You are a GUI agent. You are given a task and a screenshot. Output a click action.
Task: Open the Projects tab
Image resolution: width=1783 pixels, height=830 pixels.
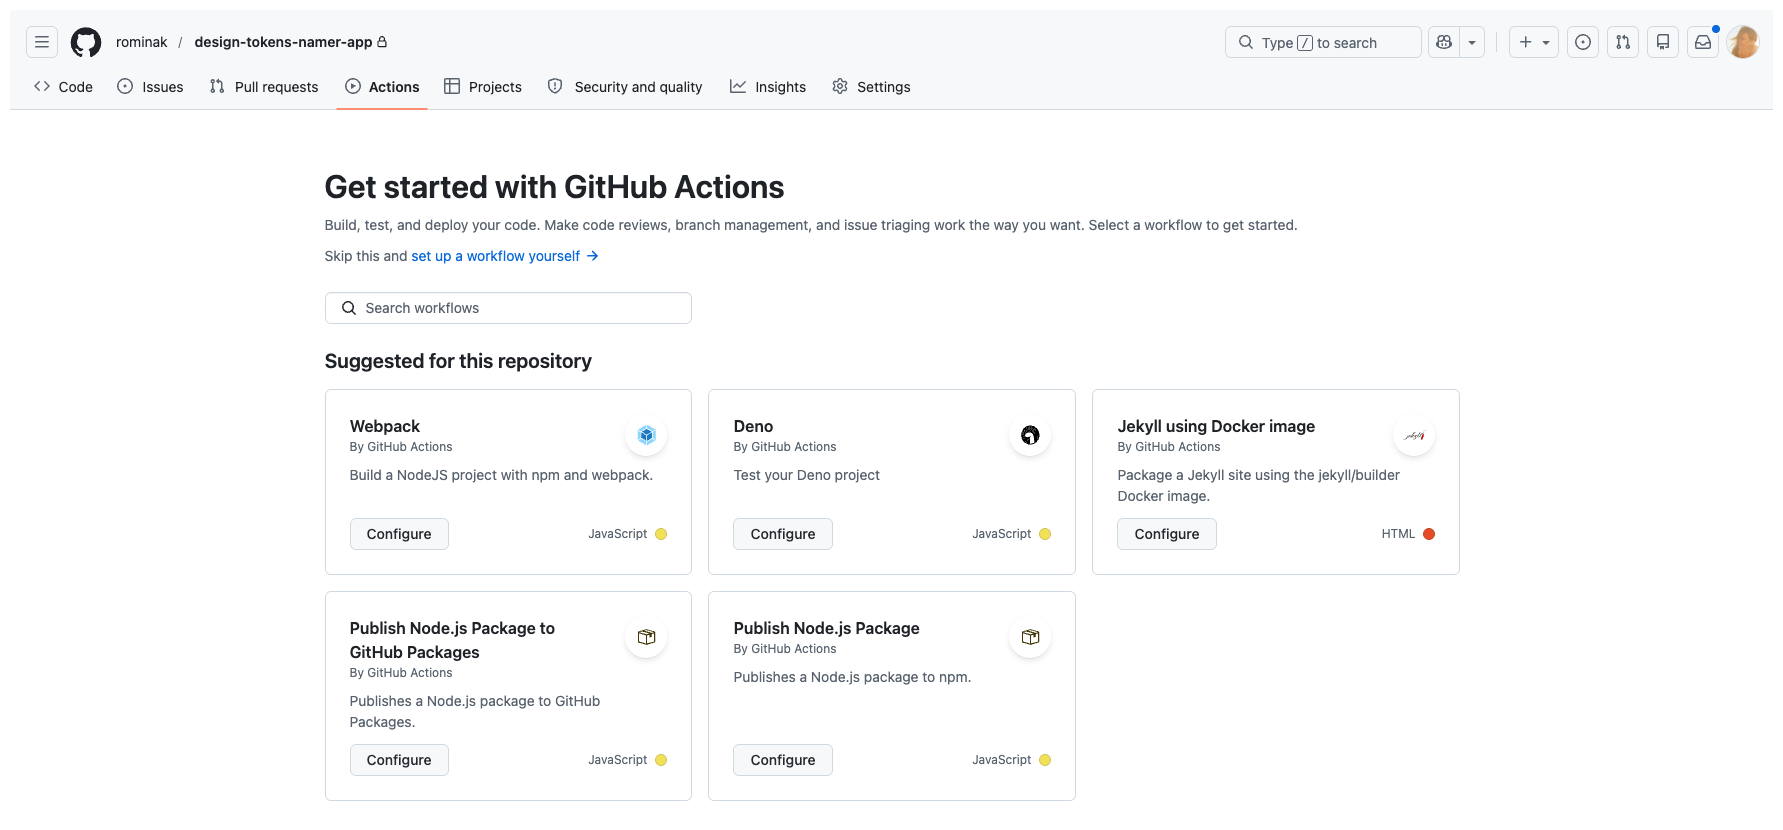click(483, 87)
